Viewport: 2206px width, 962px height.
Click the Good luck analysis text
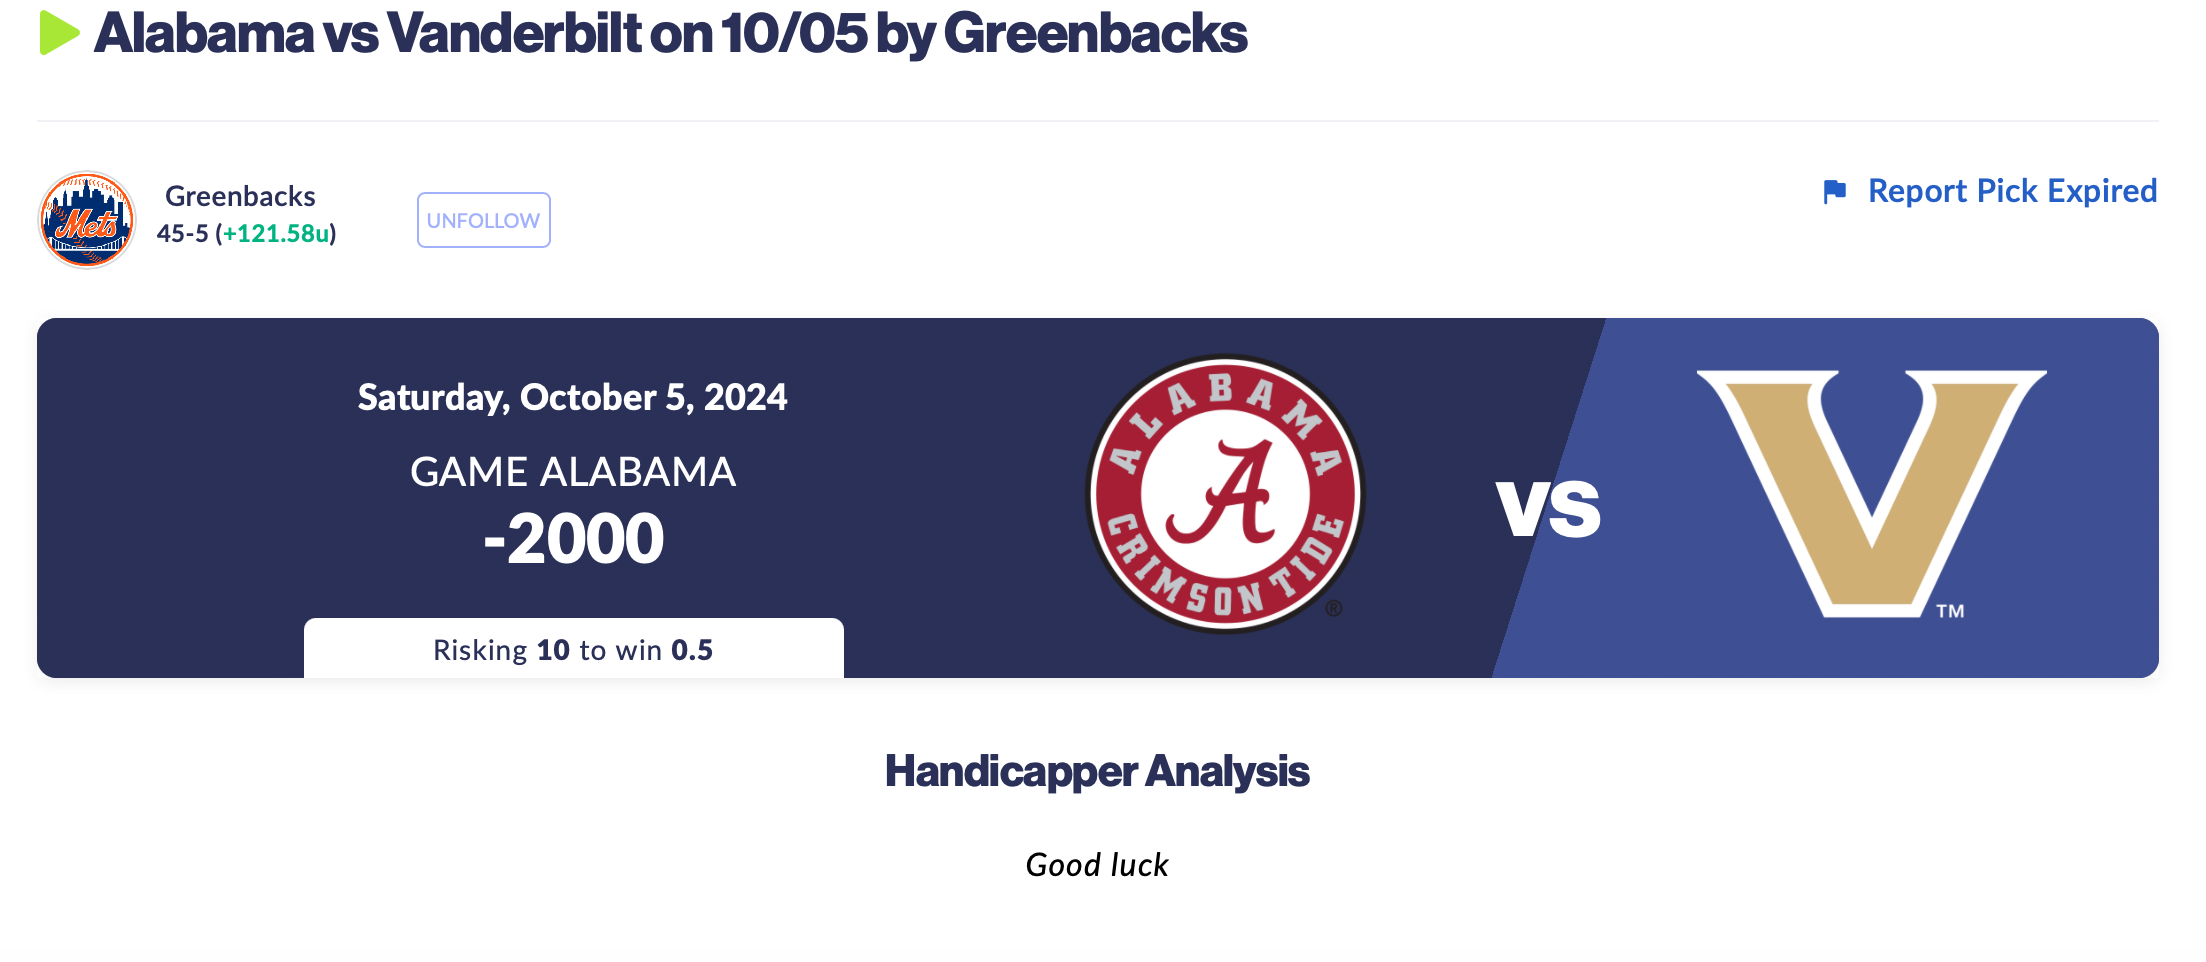1097,865
